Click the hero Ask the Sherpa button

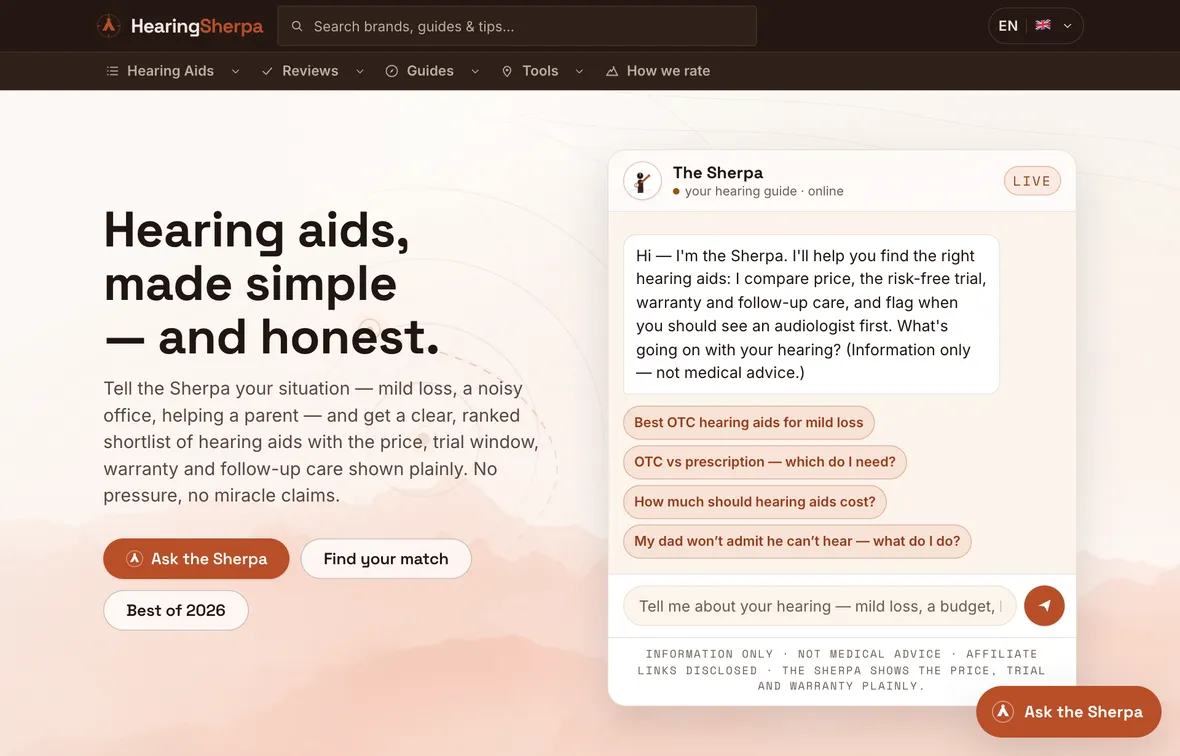click(x=196, y=559)
